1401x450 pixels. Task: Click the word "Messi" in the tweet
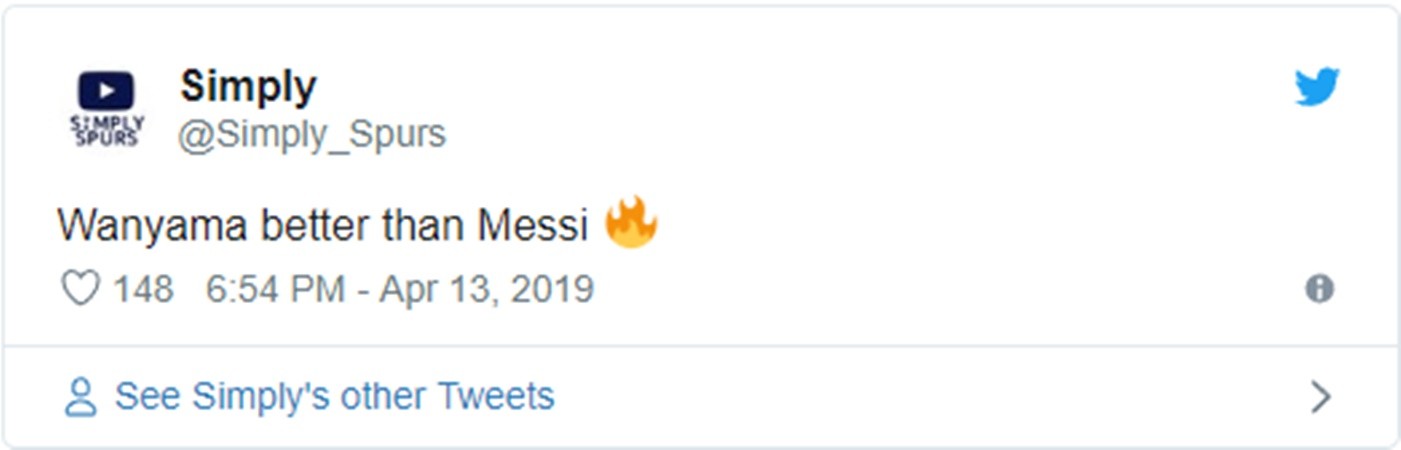point(532,226)
